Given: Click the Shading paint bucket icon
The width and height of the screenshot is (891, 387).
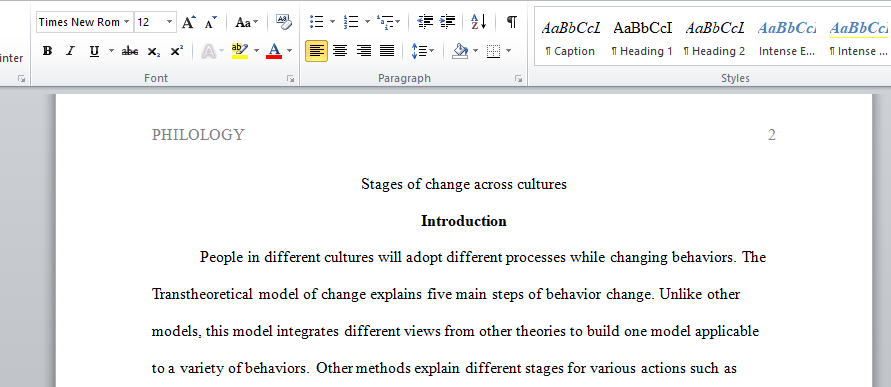Looking at the screenshot, I should pos(460,51).
